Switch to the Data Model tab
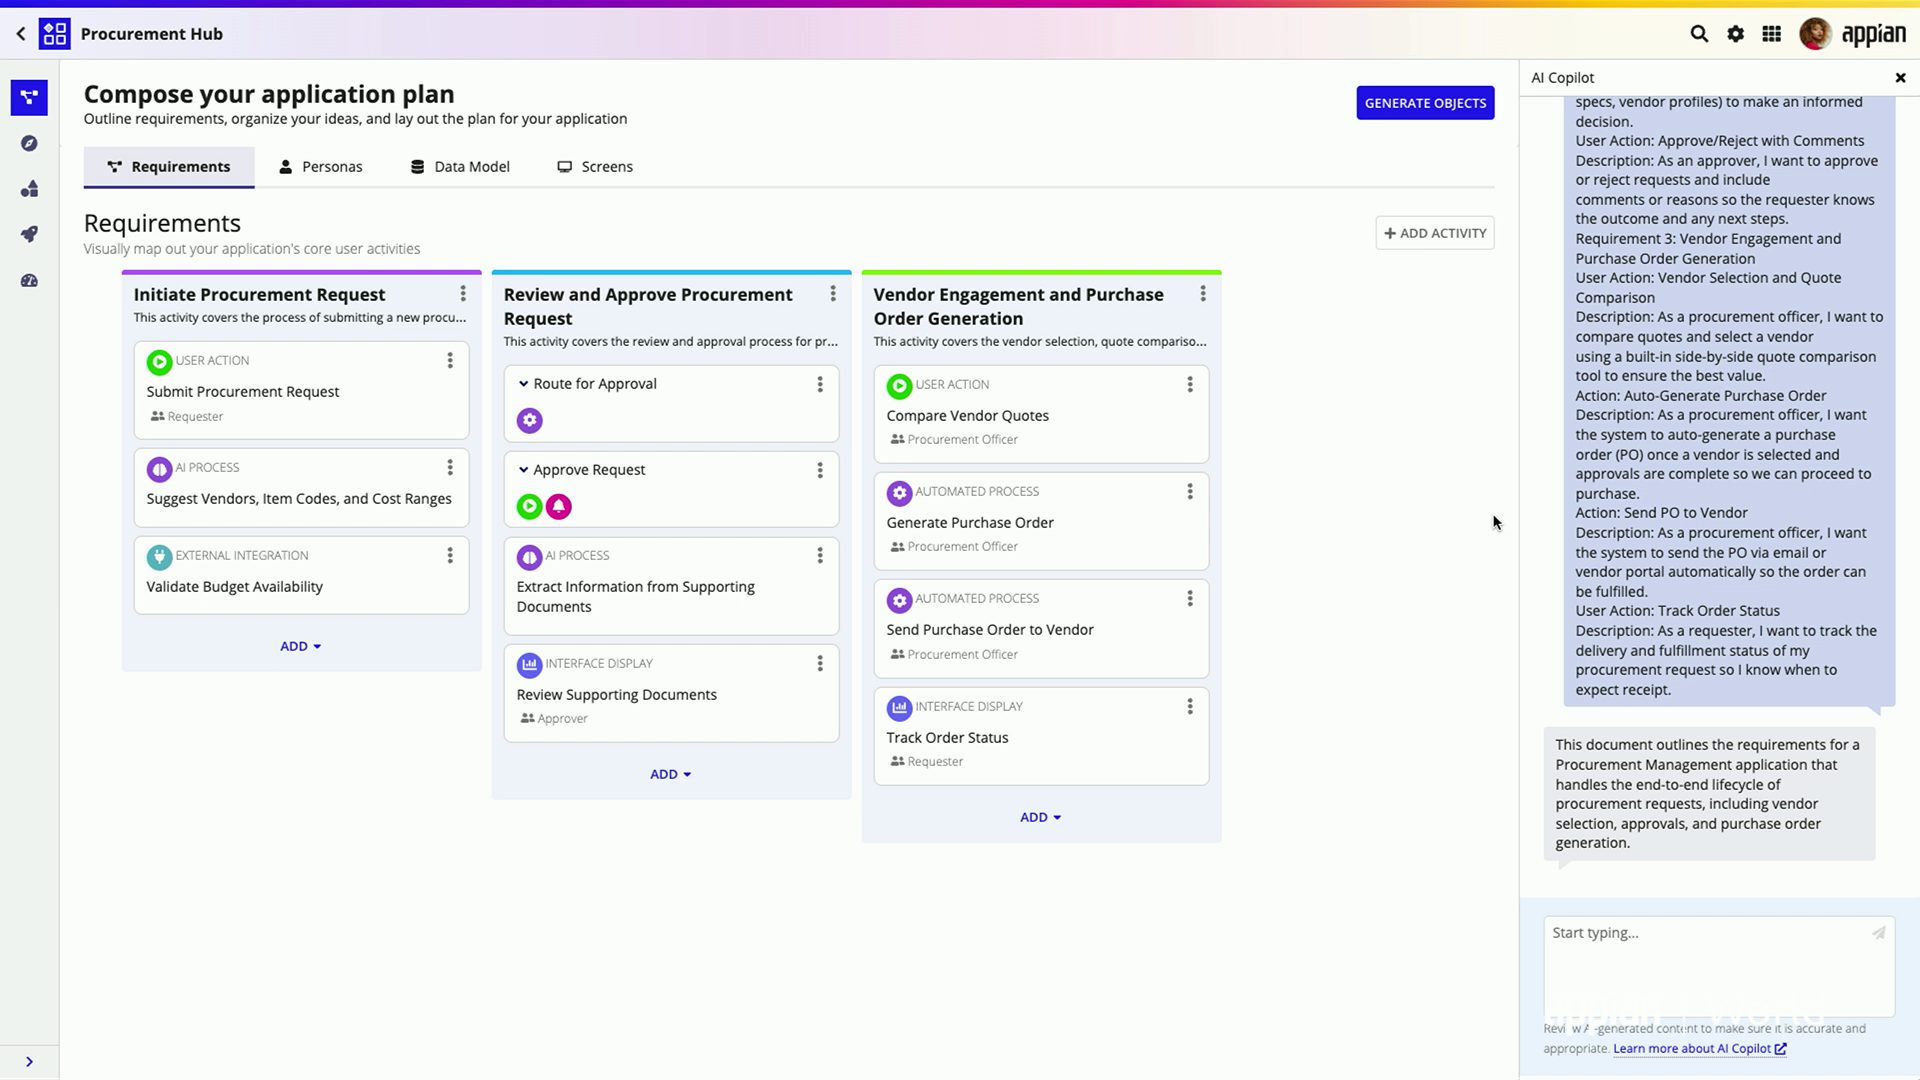1920x1080 pixels. coord(460,167)
